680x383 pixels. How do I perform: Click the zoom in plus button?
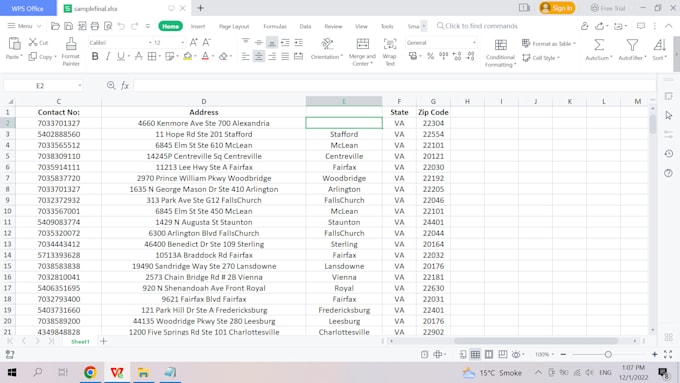(654, 354)
